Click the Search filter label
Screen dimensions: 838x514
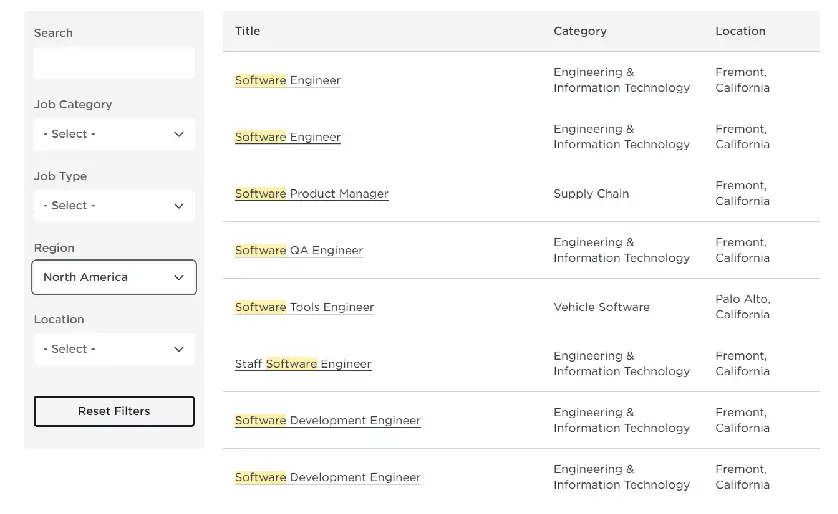point(53,33)
